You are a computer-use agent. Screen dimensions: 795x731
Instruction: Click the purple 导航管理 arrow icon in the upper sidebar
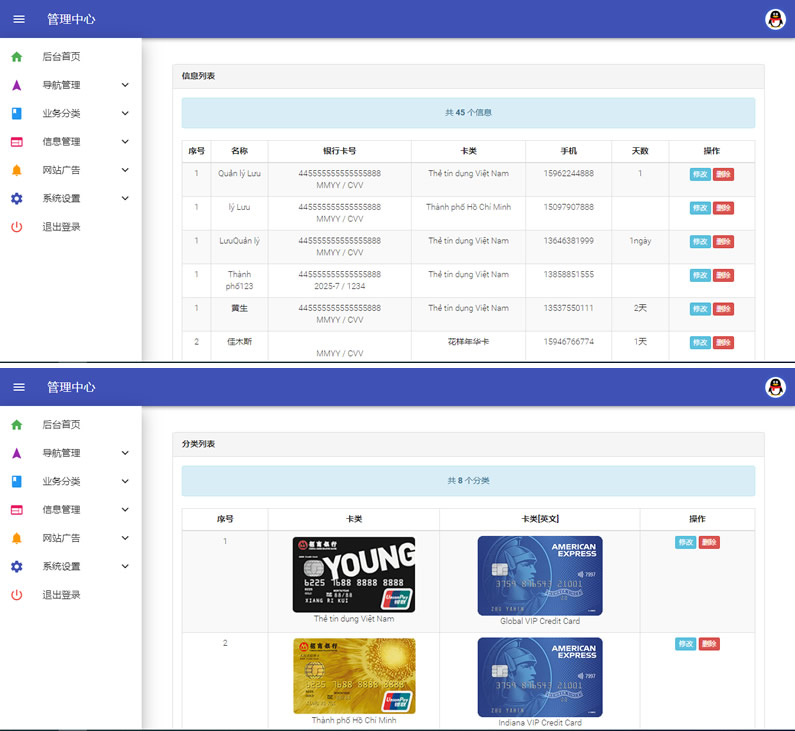tap(16, 85)
